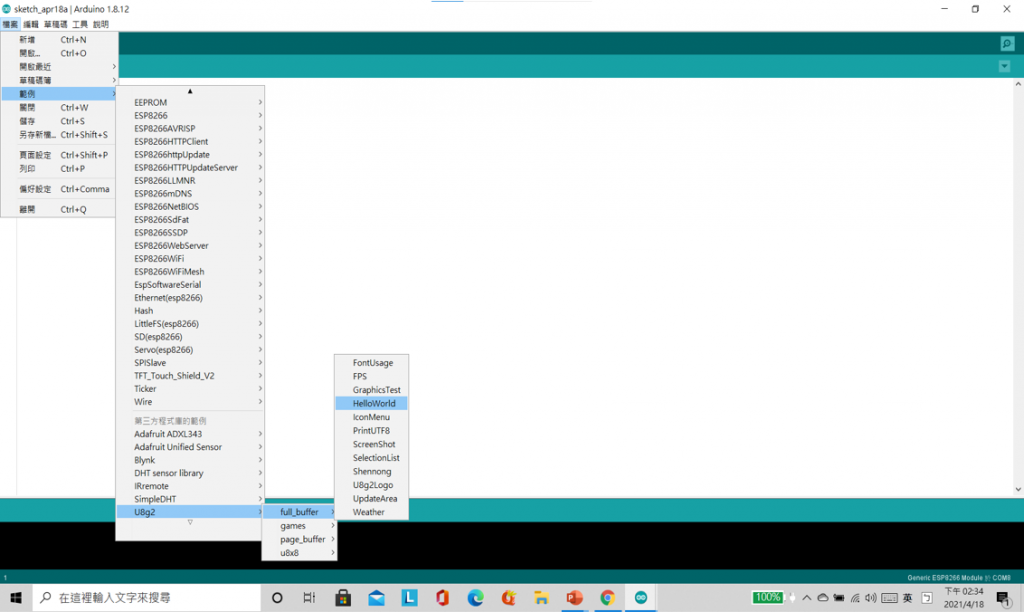Open U8g2Logo example sketch
This screenshot has width=1024, height=612.
coord(372,485)
